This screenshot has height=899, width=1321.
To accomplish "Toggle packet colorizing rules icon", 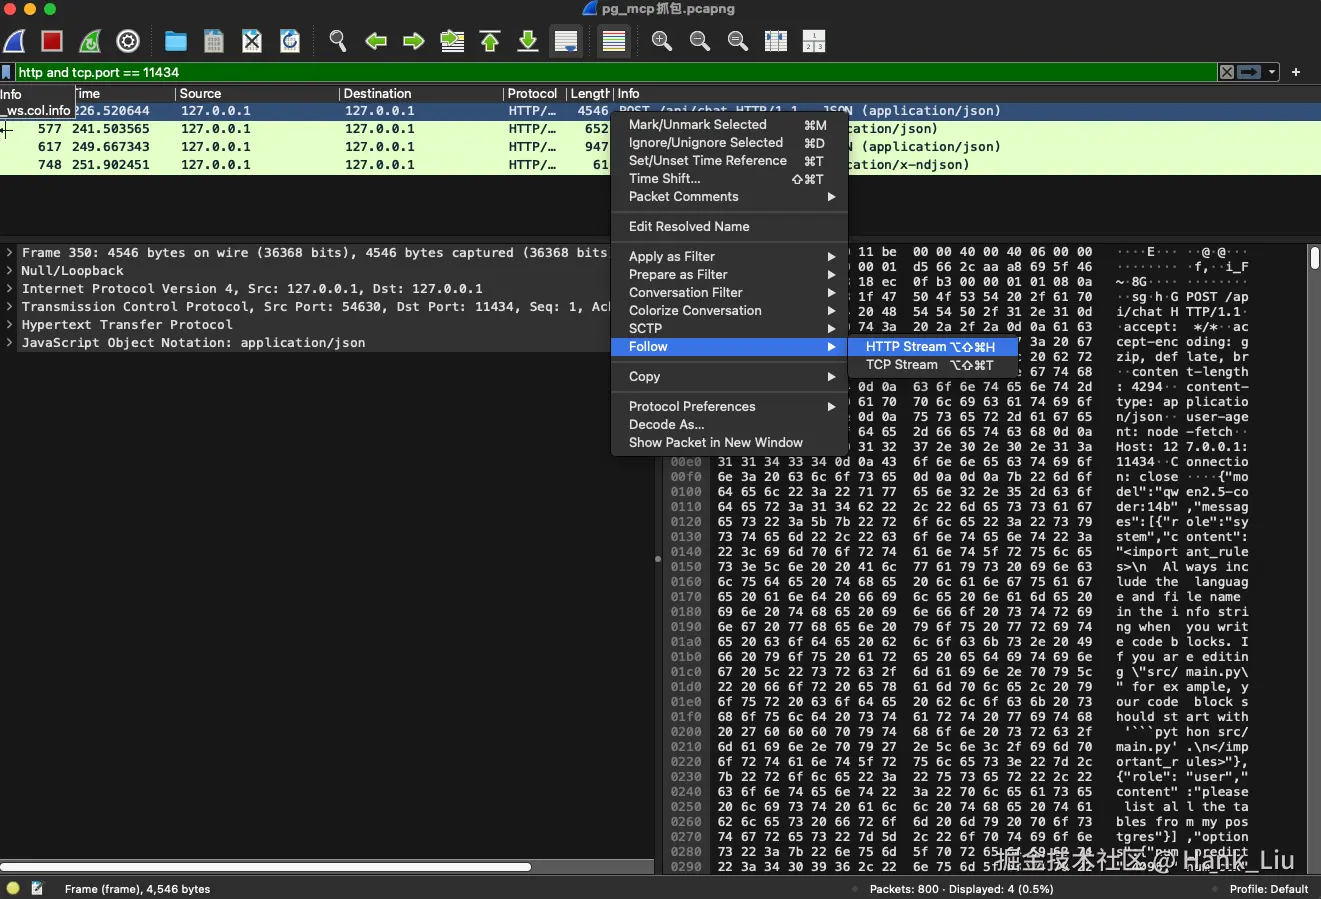I will [614, 41].
